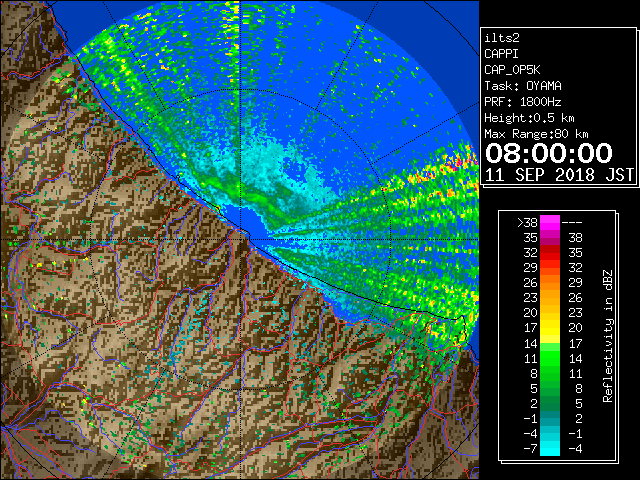Click the "-4" right-column value at the legend's bottom
640x480 pixels.
(x=575, y=448)
